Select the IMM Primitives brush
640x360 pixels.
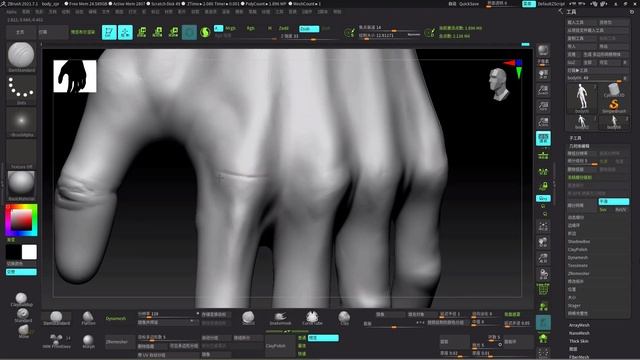56,341
